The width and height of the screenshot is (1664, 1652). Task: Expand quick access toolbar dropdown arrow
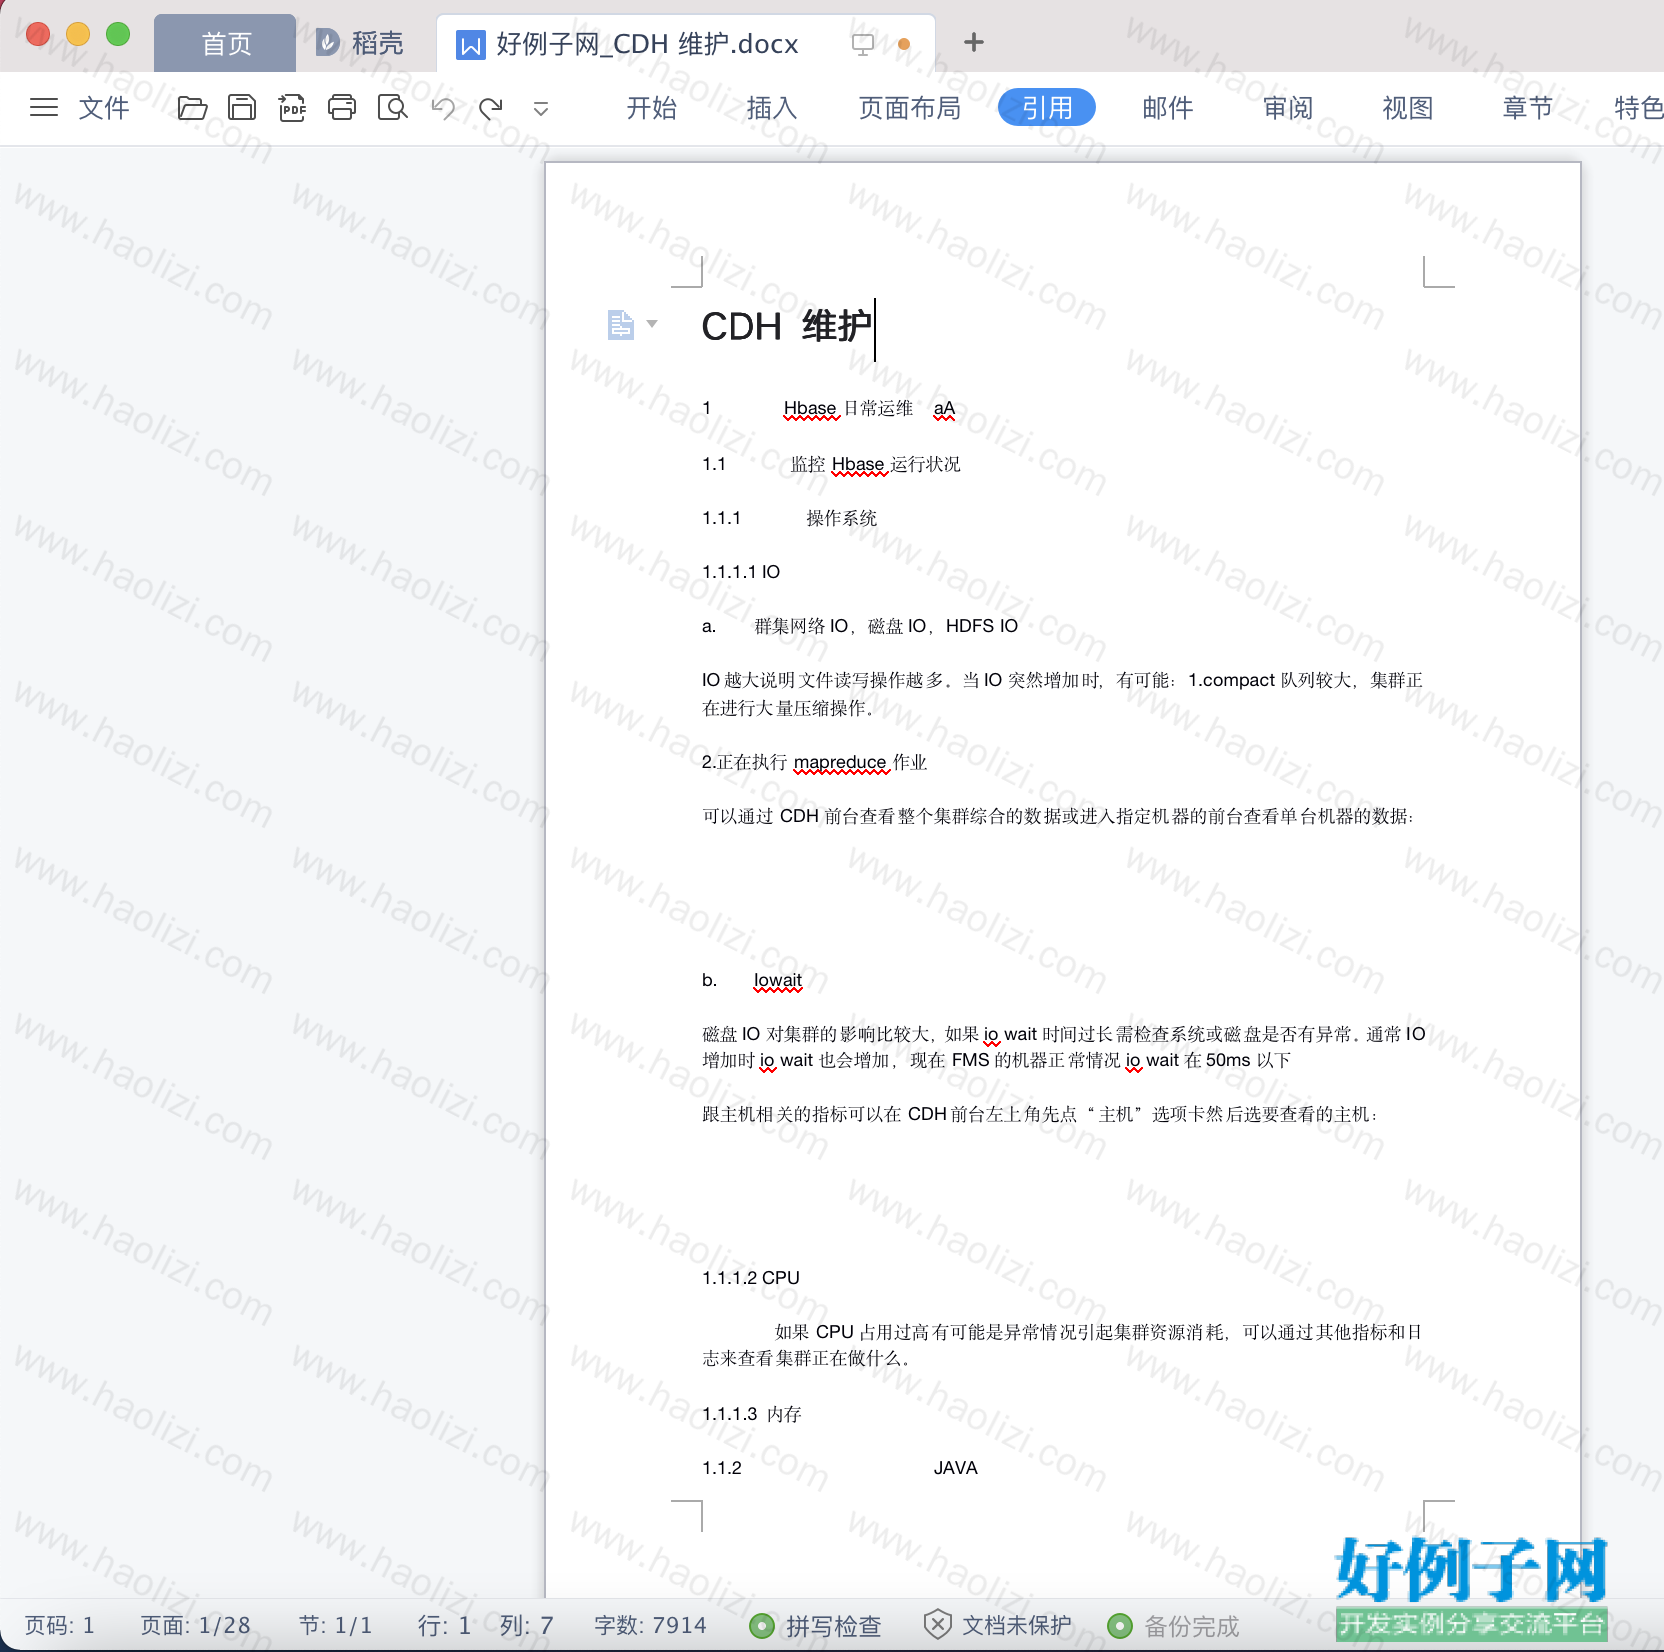pyautogui.click(x=541, y=109)
